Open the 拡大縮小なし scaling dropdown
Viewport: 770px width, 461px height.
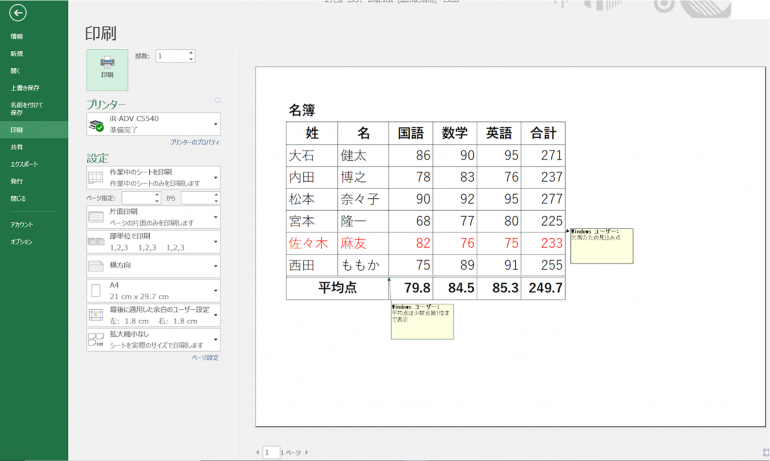pos(215,340)
